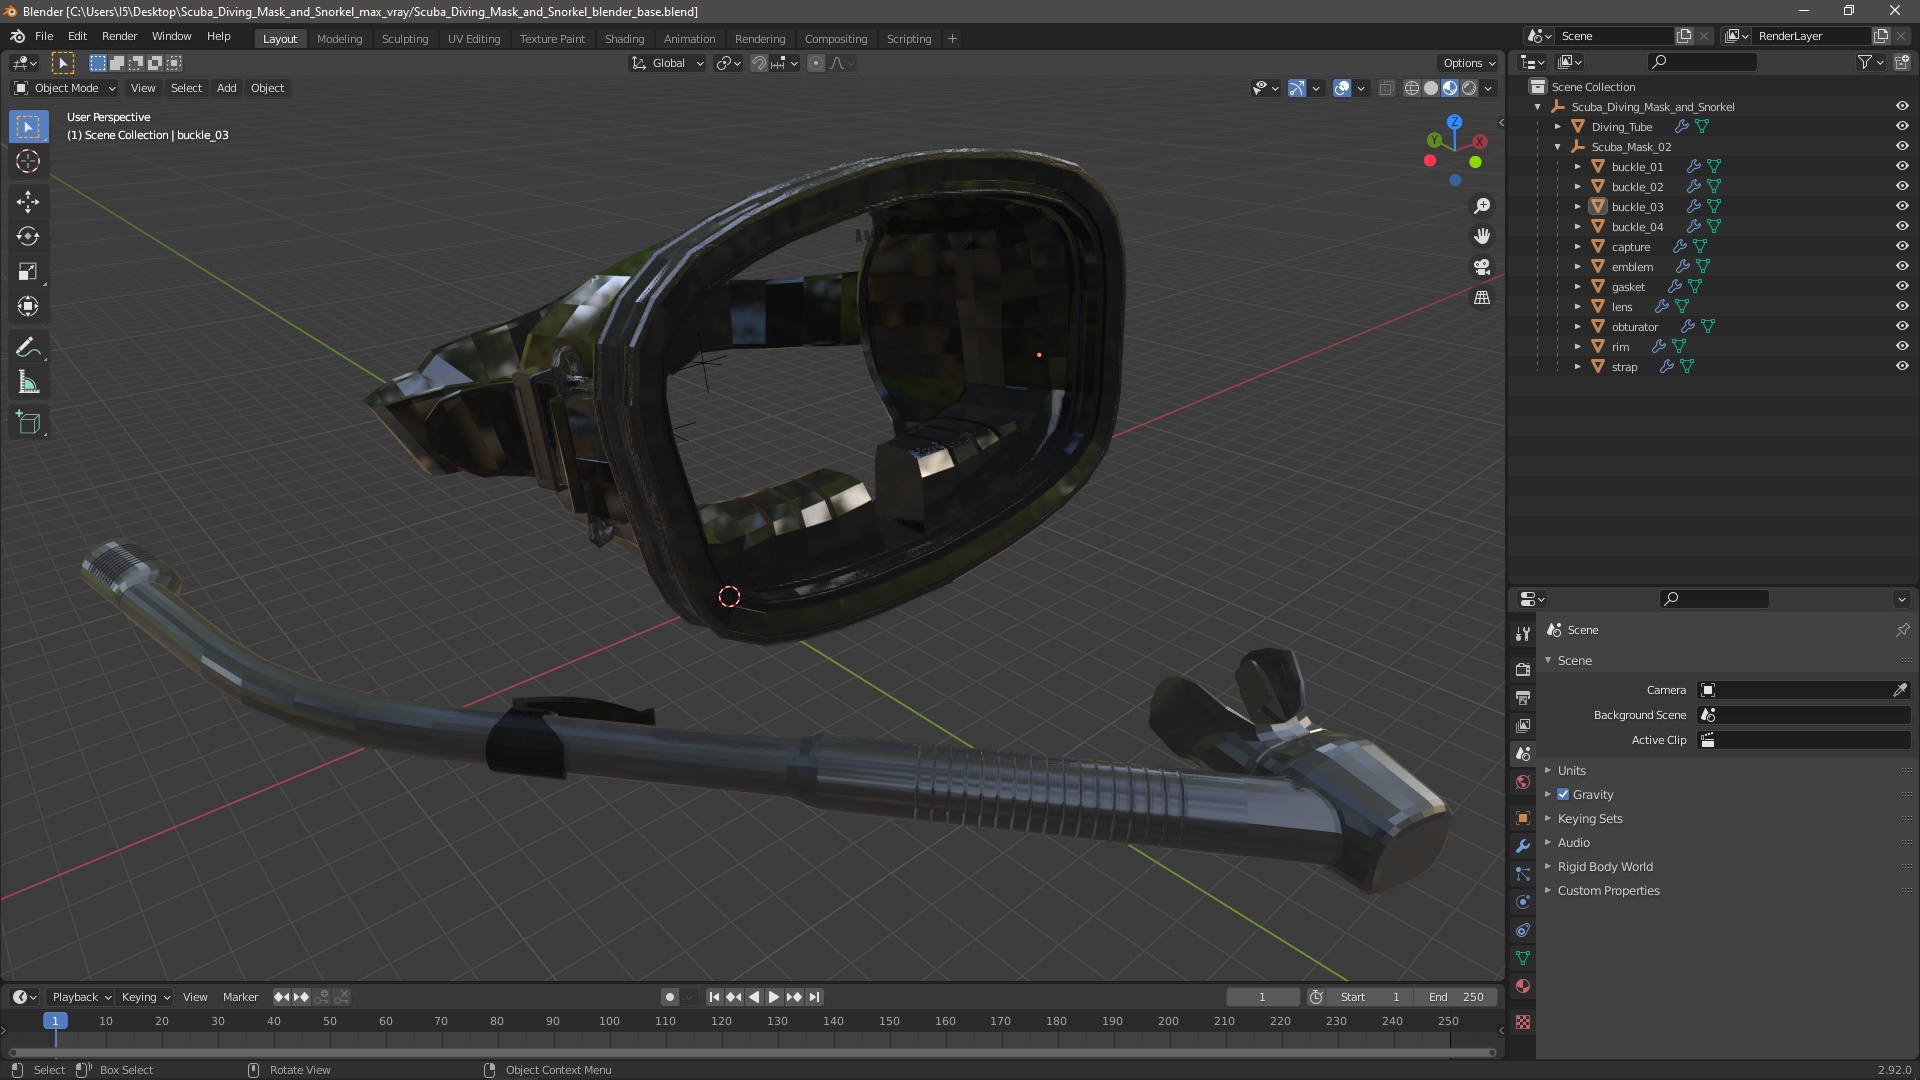1920x1080 pixels.
Task: Toggle the camera view icon
Action: click(x=1482, y=267)
